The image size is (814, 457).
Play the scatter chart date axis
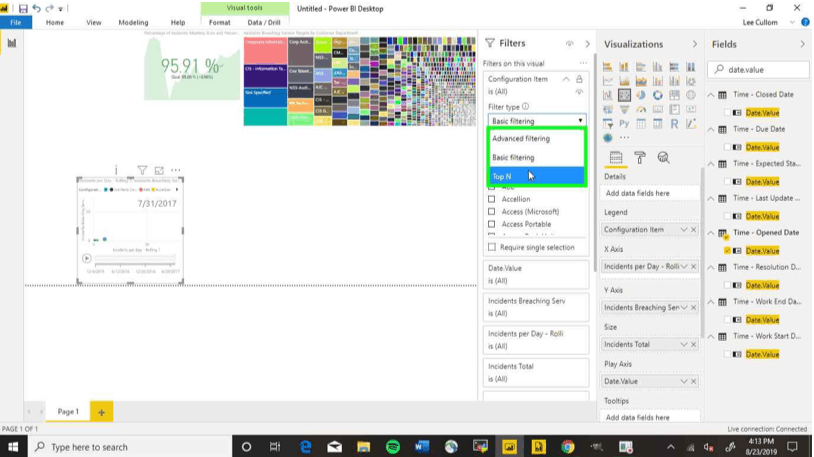87,258
